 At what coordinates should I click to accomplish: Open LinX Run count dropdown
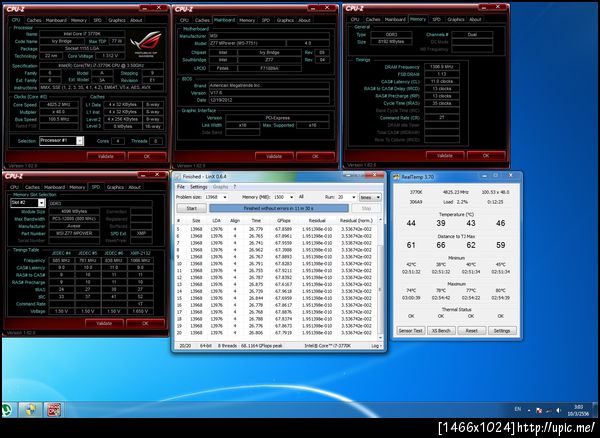point(354,197)
